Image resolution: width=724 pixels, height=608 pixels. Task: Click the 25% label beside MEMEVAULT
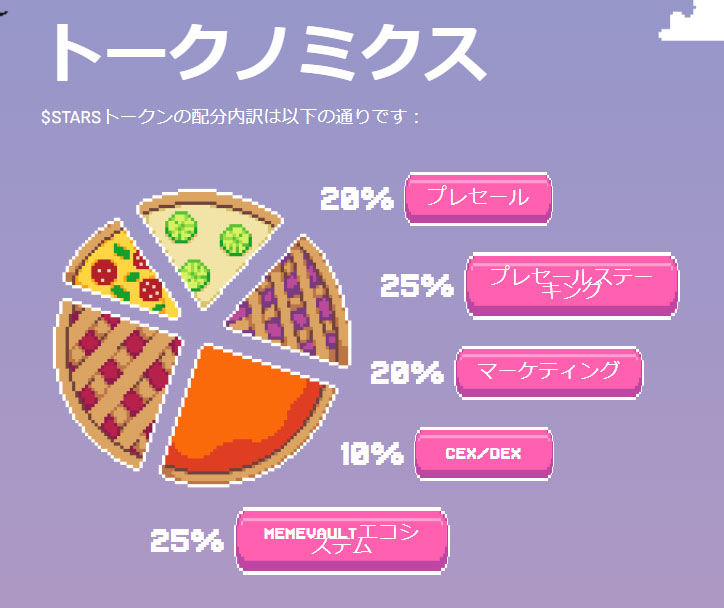[x=187, y=540]
